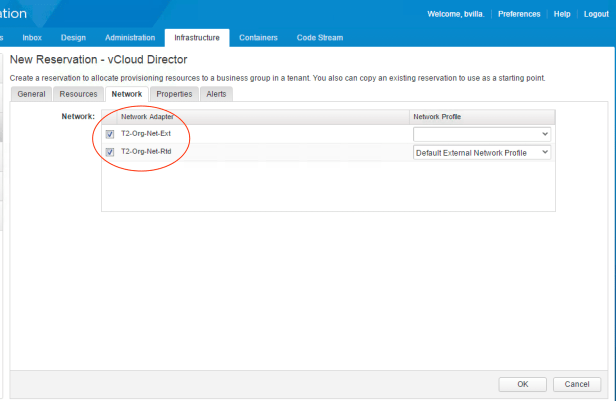Image resolution: width=616 pixels, height=401 pixels.
Task: Open the Code Stream tab
Action: [x=320, y=38]
